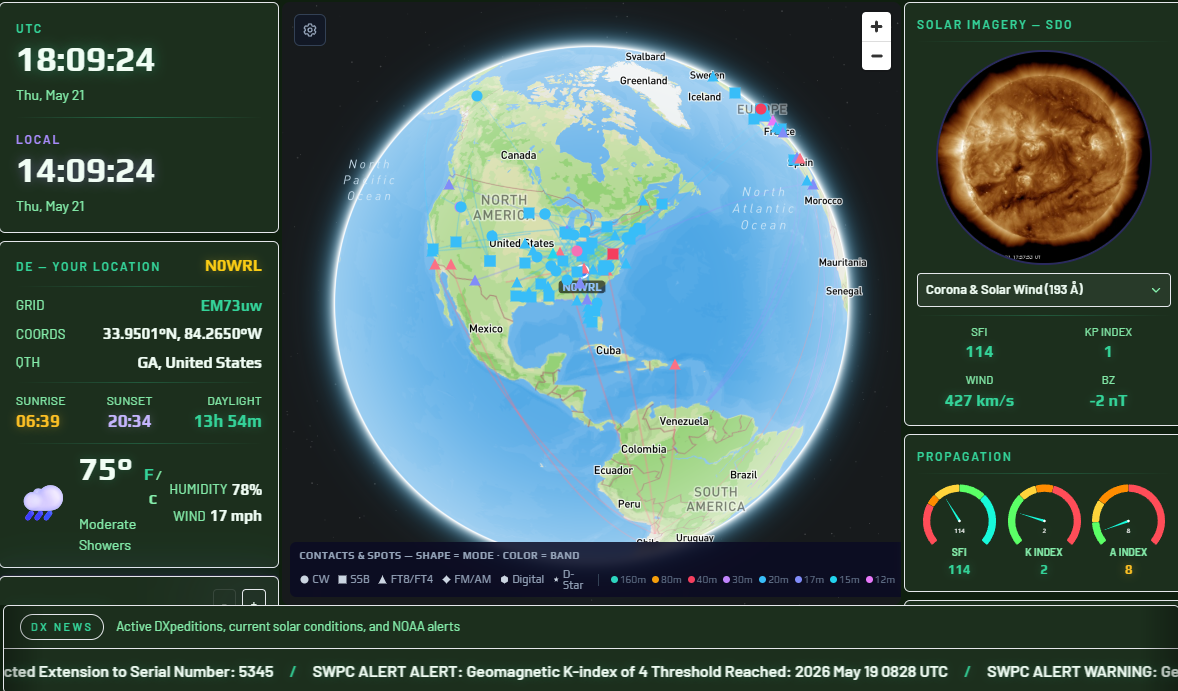Click the Greenland label on the globe
This screenshot has width=1178, height=691.
[x=643, y=80]
